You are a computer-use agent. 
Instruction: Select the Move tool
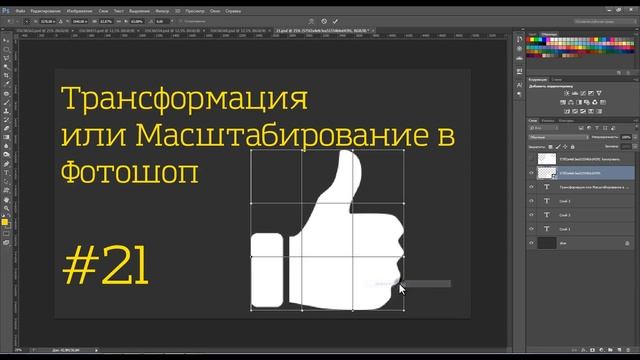point(6,41)
